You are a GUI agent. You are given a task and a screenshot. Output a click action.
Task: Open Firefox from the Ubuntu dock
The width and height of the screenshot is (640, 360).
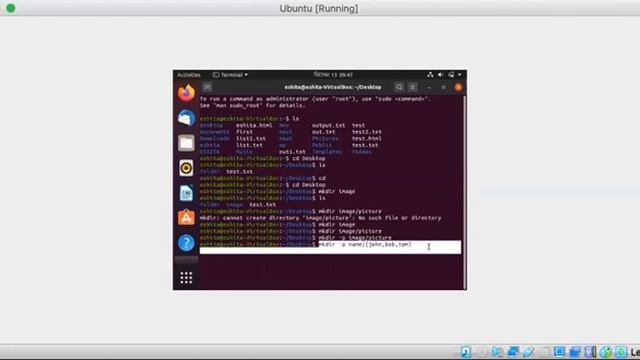[x=186, y=93]
